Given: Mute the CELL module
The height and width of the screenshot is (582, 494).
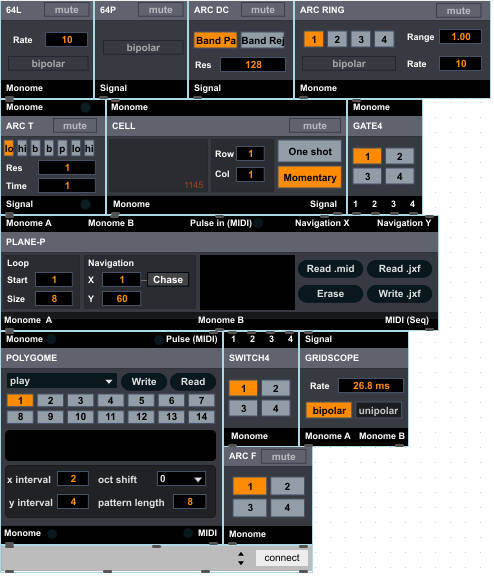Looking at the screenshot, I should 315,126.
